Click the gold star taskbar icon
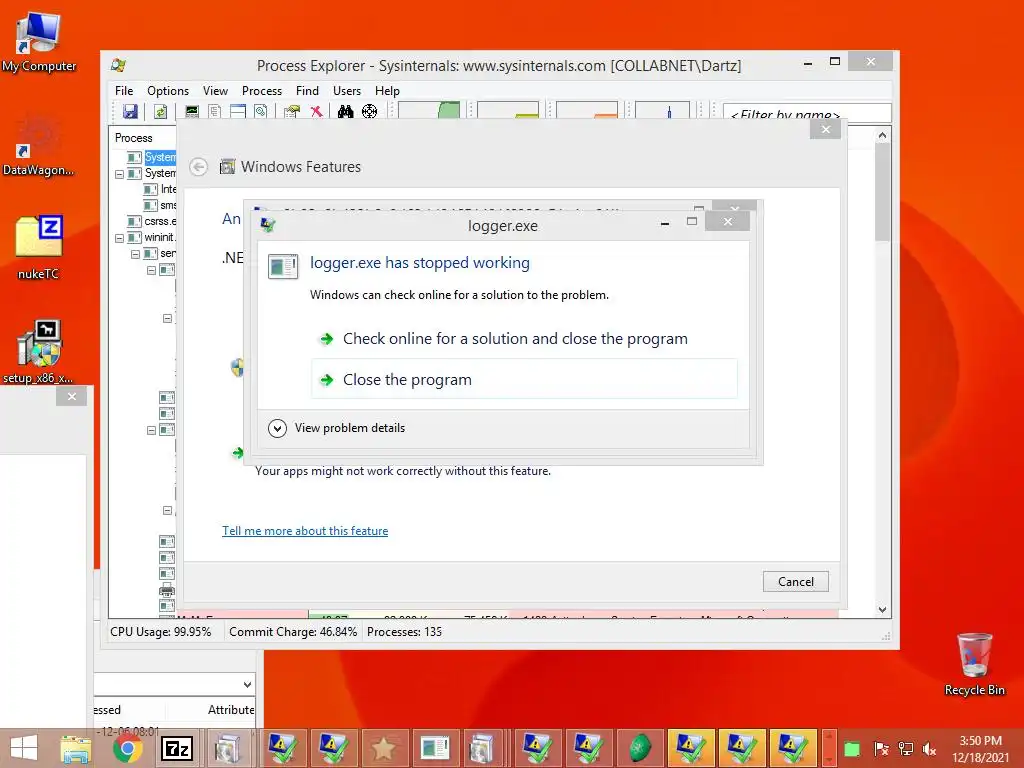 [x=383, y=748]
